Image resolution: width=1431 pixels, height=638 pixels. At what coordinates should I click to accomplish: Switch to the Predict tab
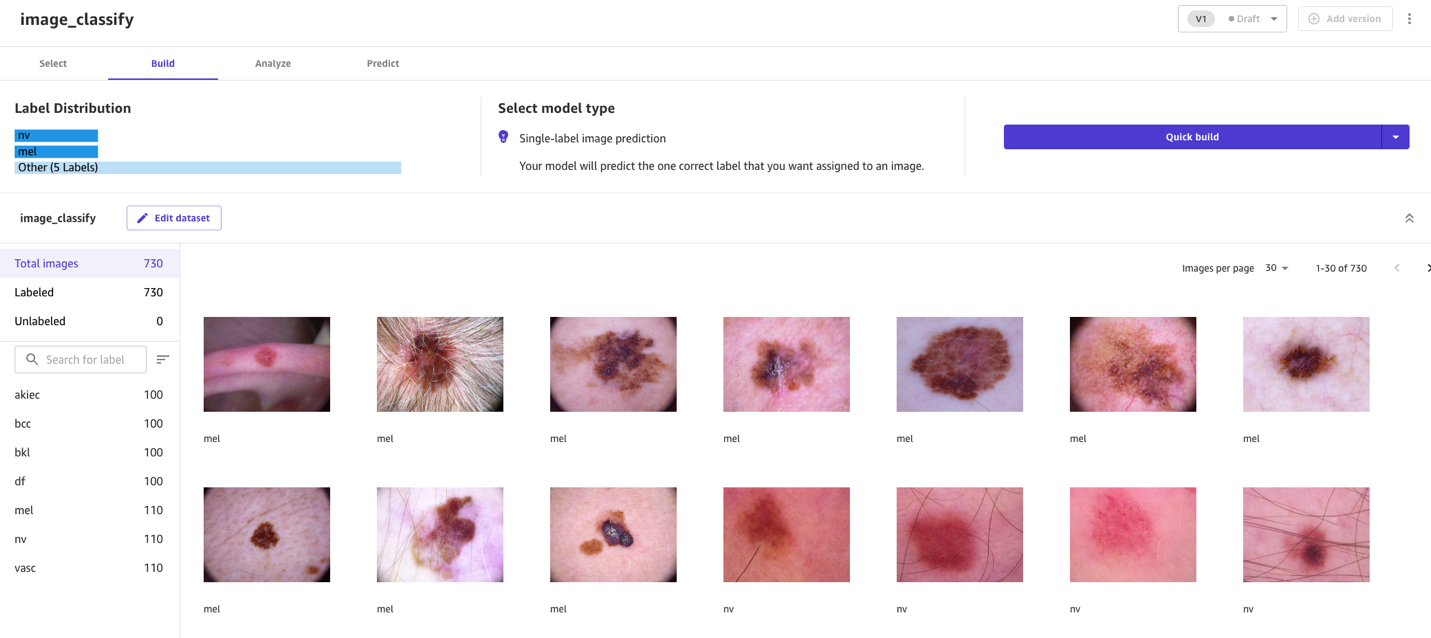click(x=383, y=63)
